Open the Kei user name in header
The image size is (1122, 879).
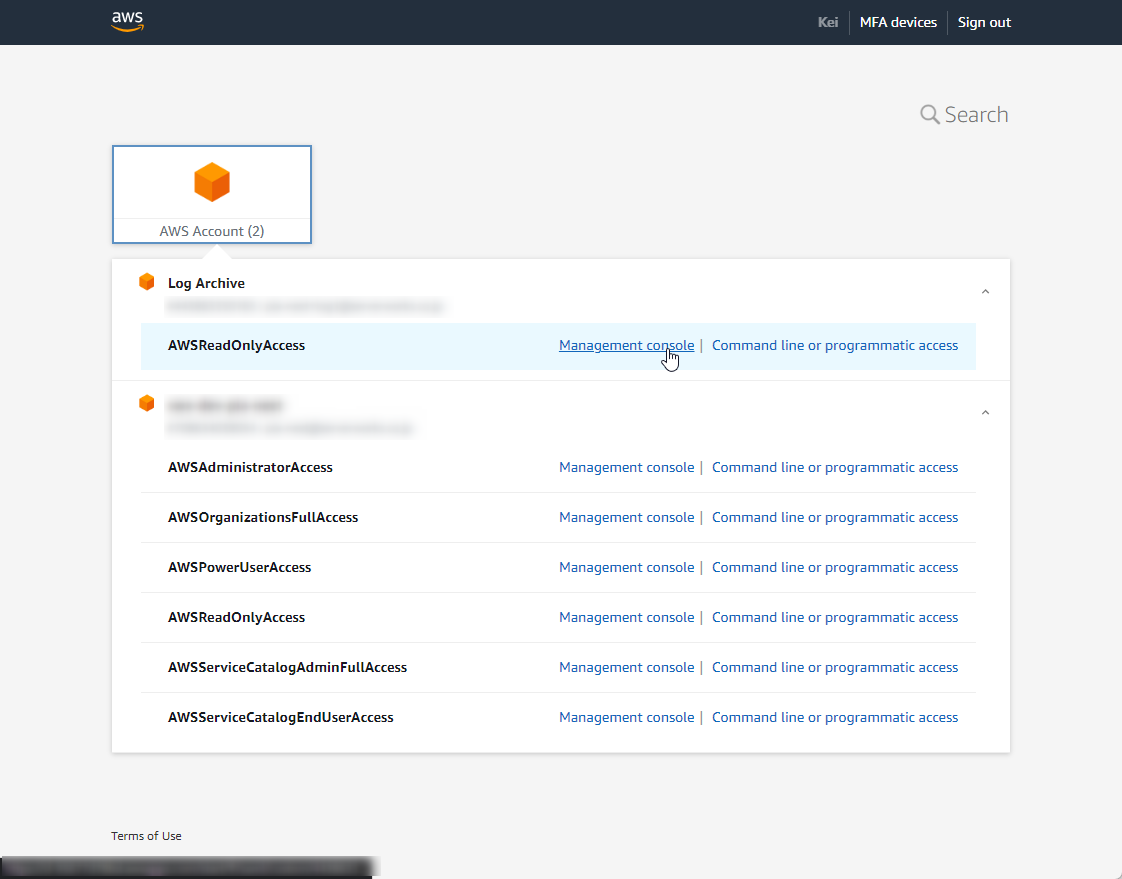828,22
